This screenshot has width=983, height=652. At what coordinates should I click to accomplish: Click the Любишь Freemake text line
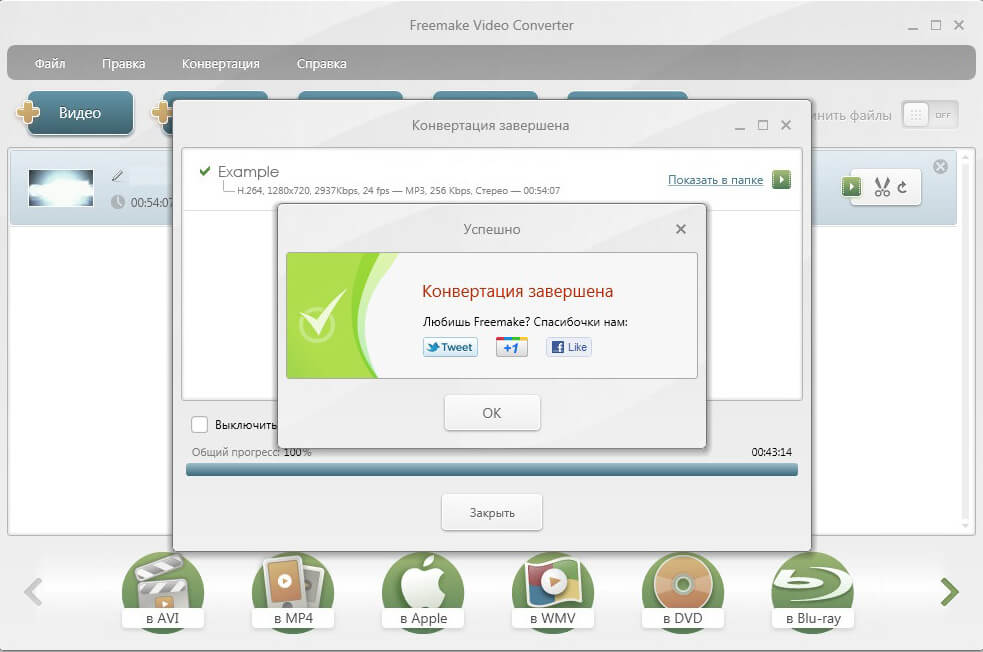(x=525, y=322)
